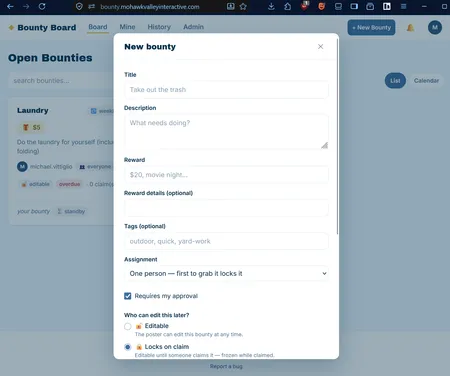The width and height of the screenshot is (450, 376).
Task: Uncheck Requires my approval checkbox
Action: 128,296
